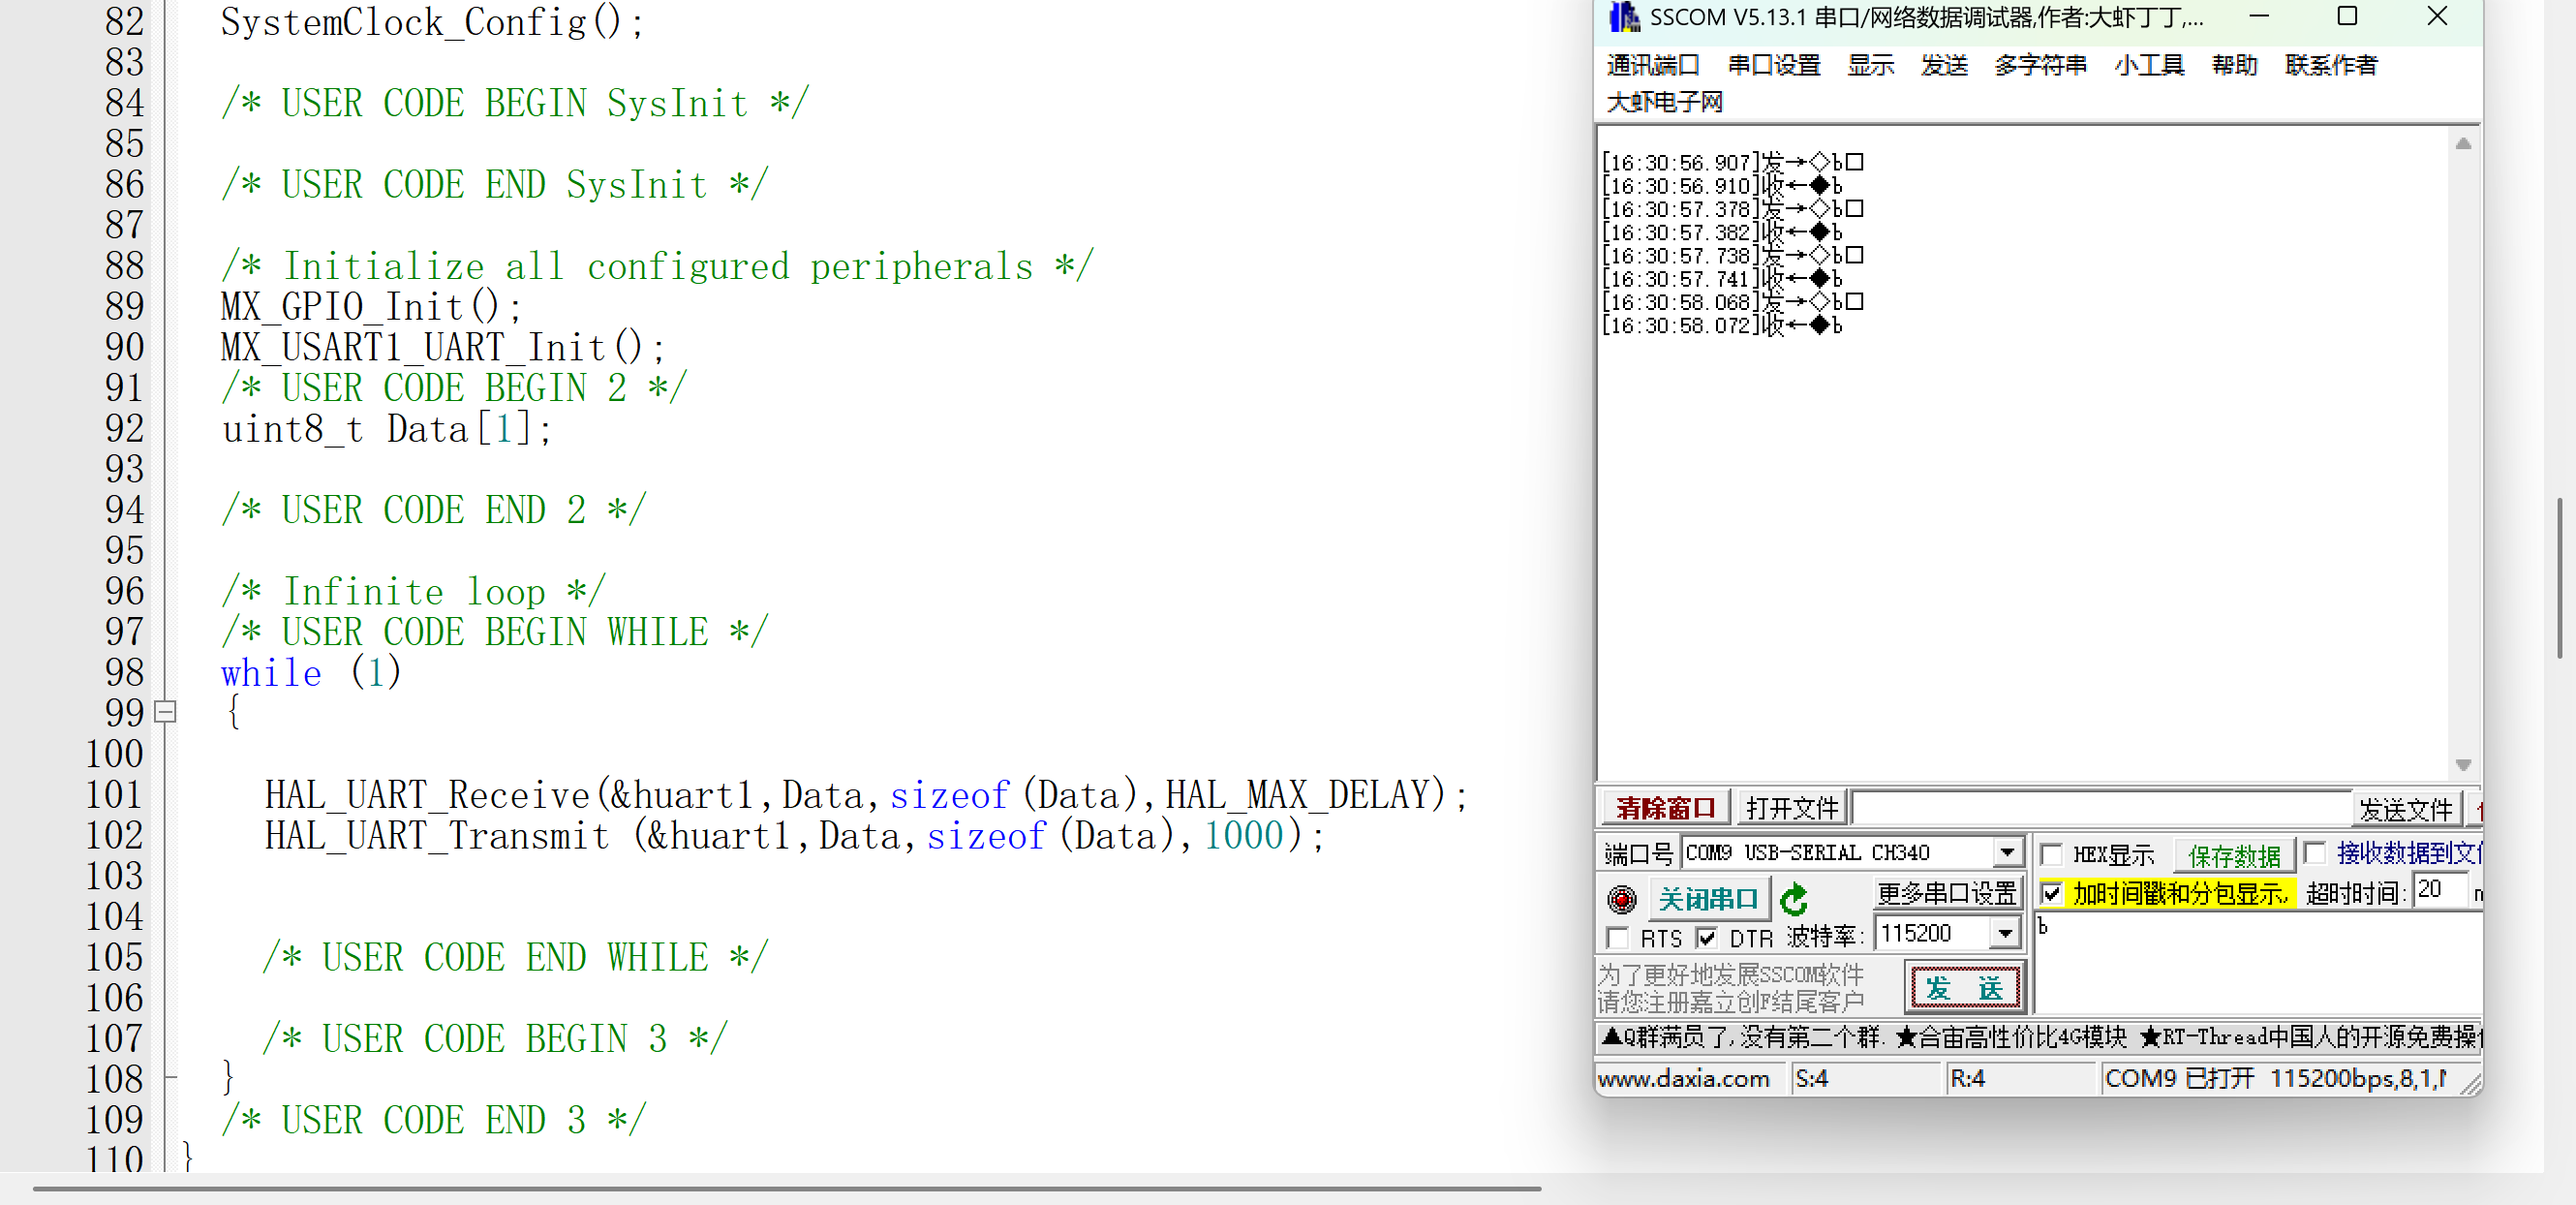Open the 串口设置 menu
The height and width of the screenshot is (1205, 2576).
(1774, 66)
